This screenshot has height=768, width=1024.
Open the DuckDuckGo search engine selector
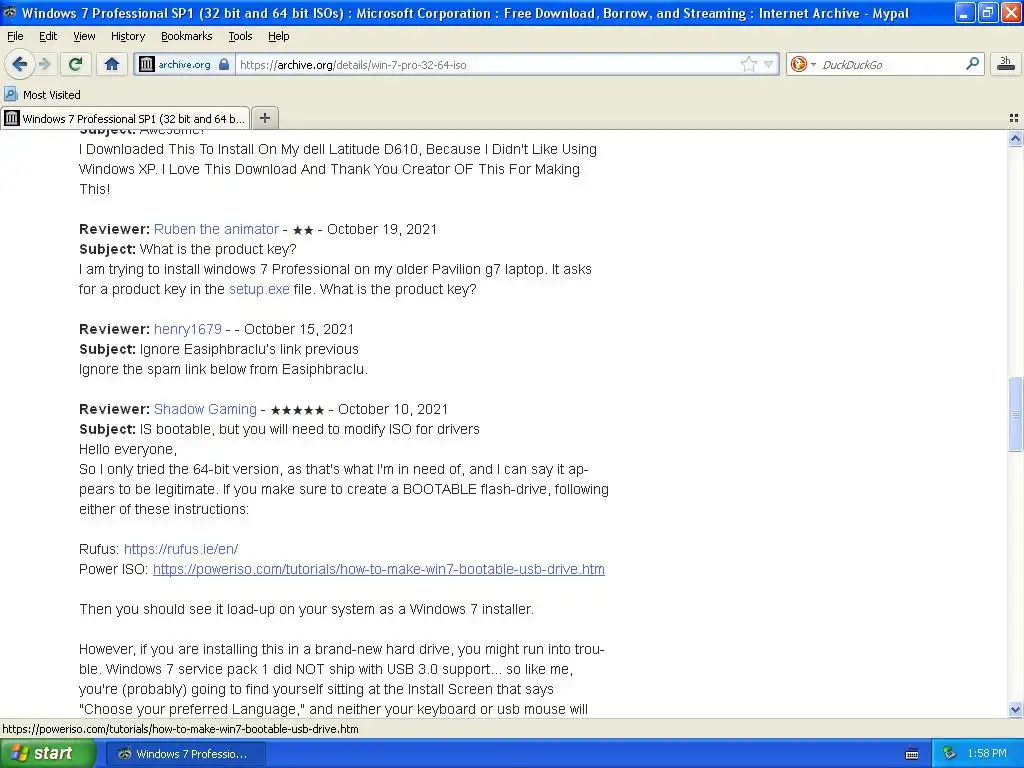(803, 64)
